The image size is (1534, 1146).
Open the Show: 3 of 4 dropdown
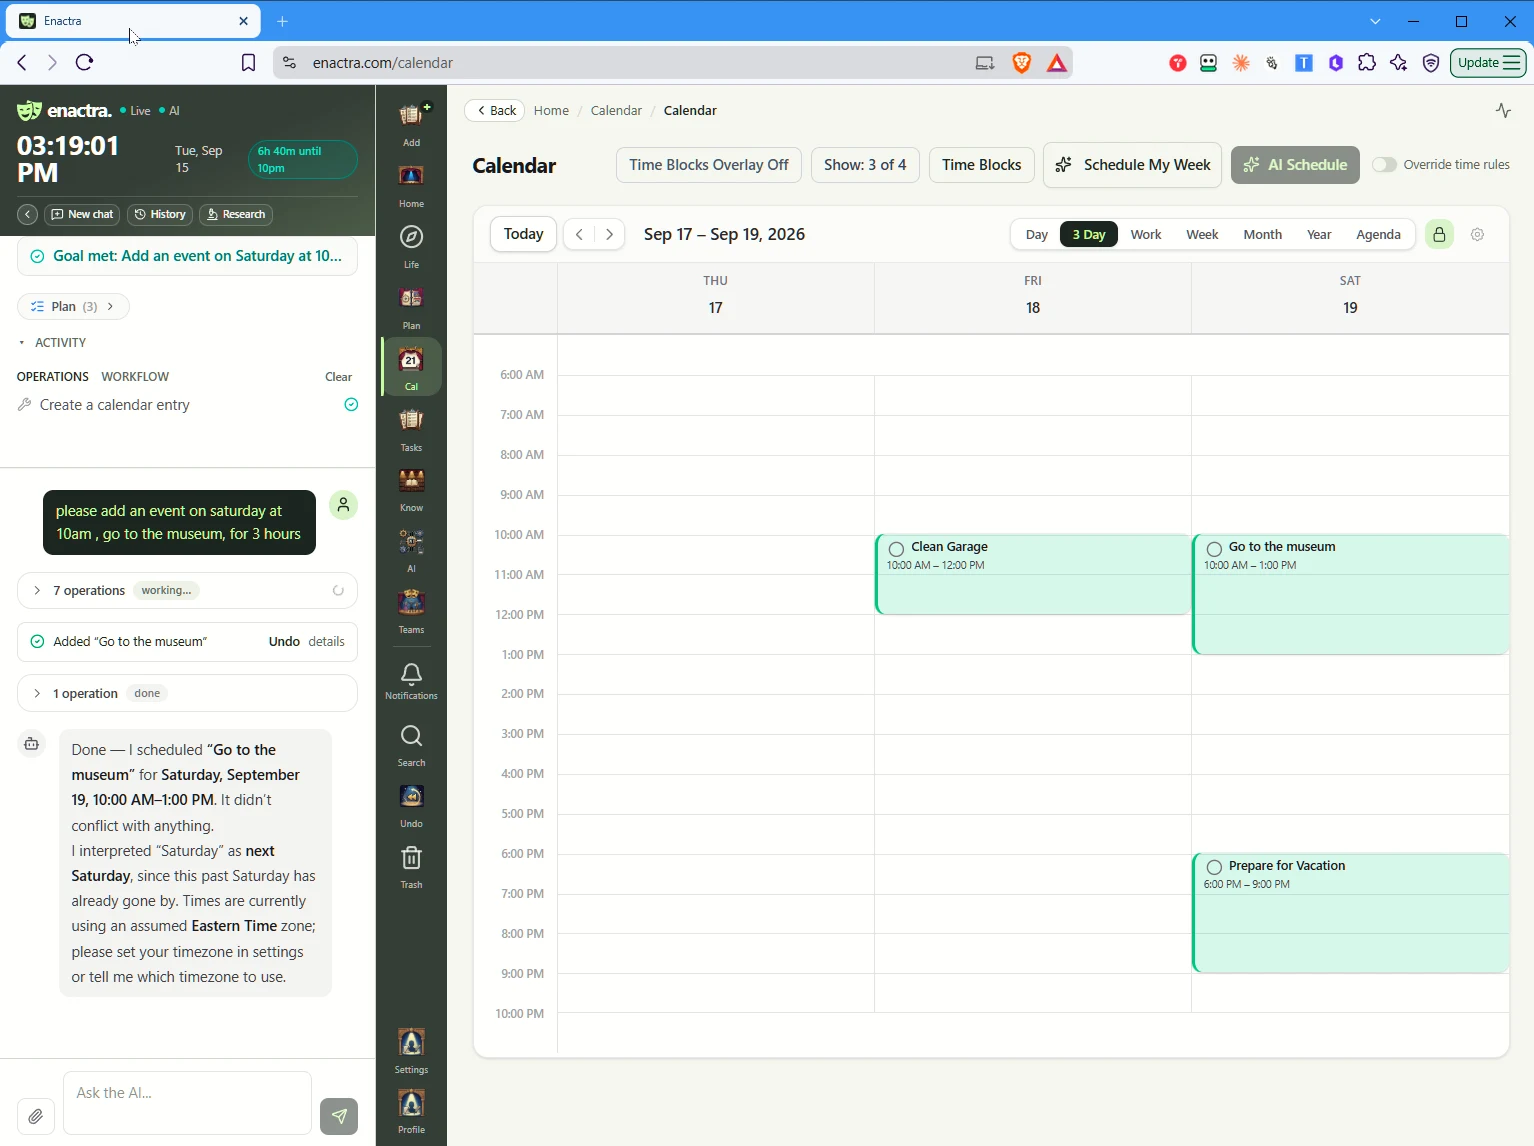[865, 165]
